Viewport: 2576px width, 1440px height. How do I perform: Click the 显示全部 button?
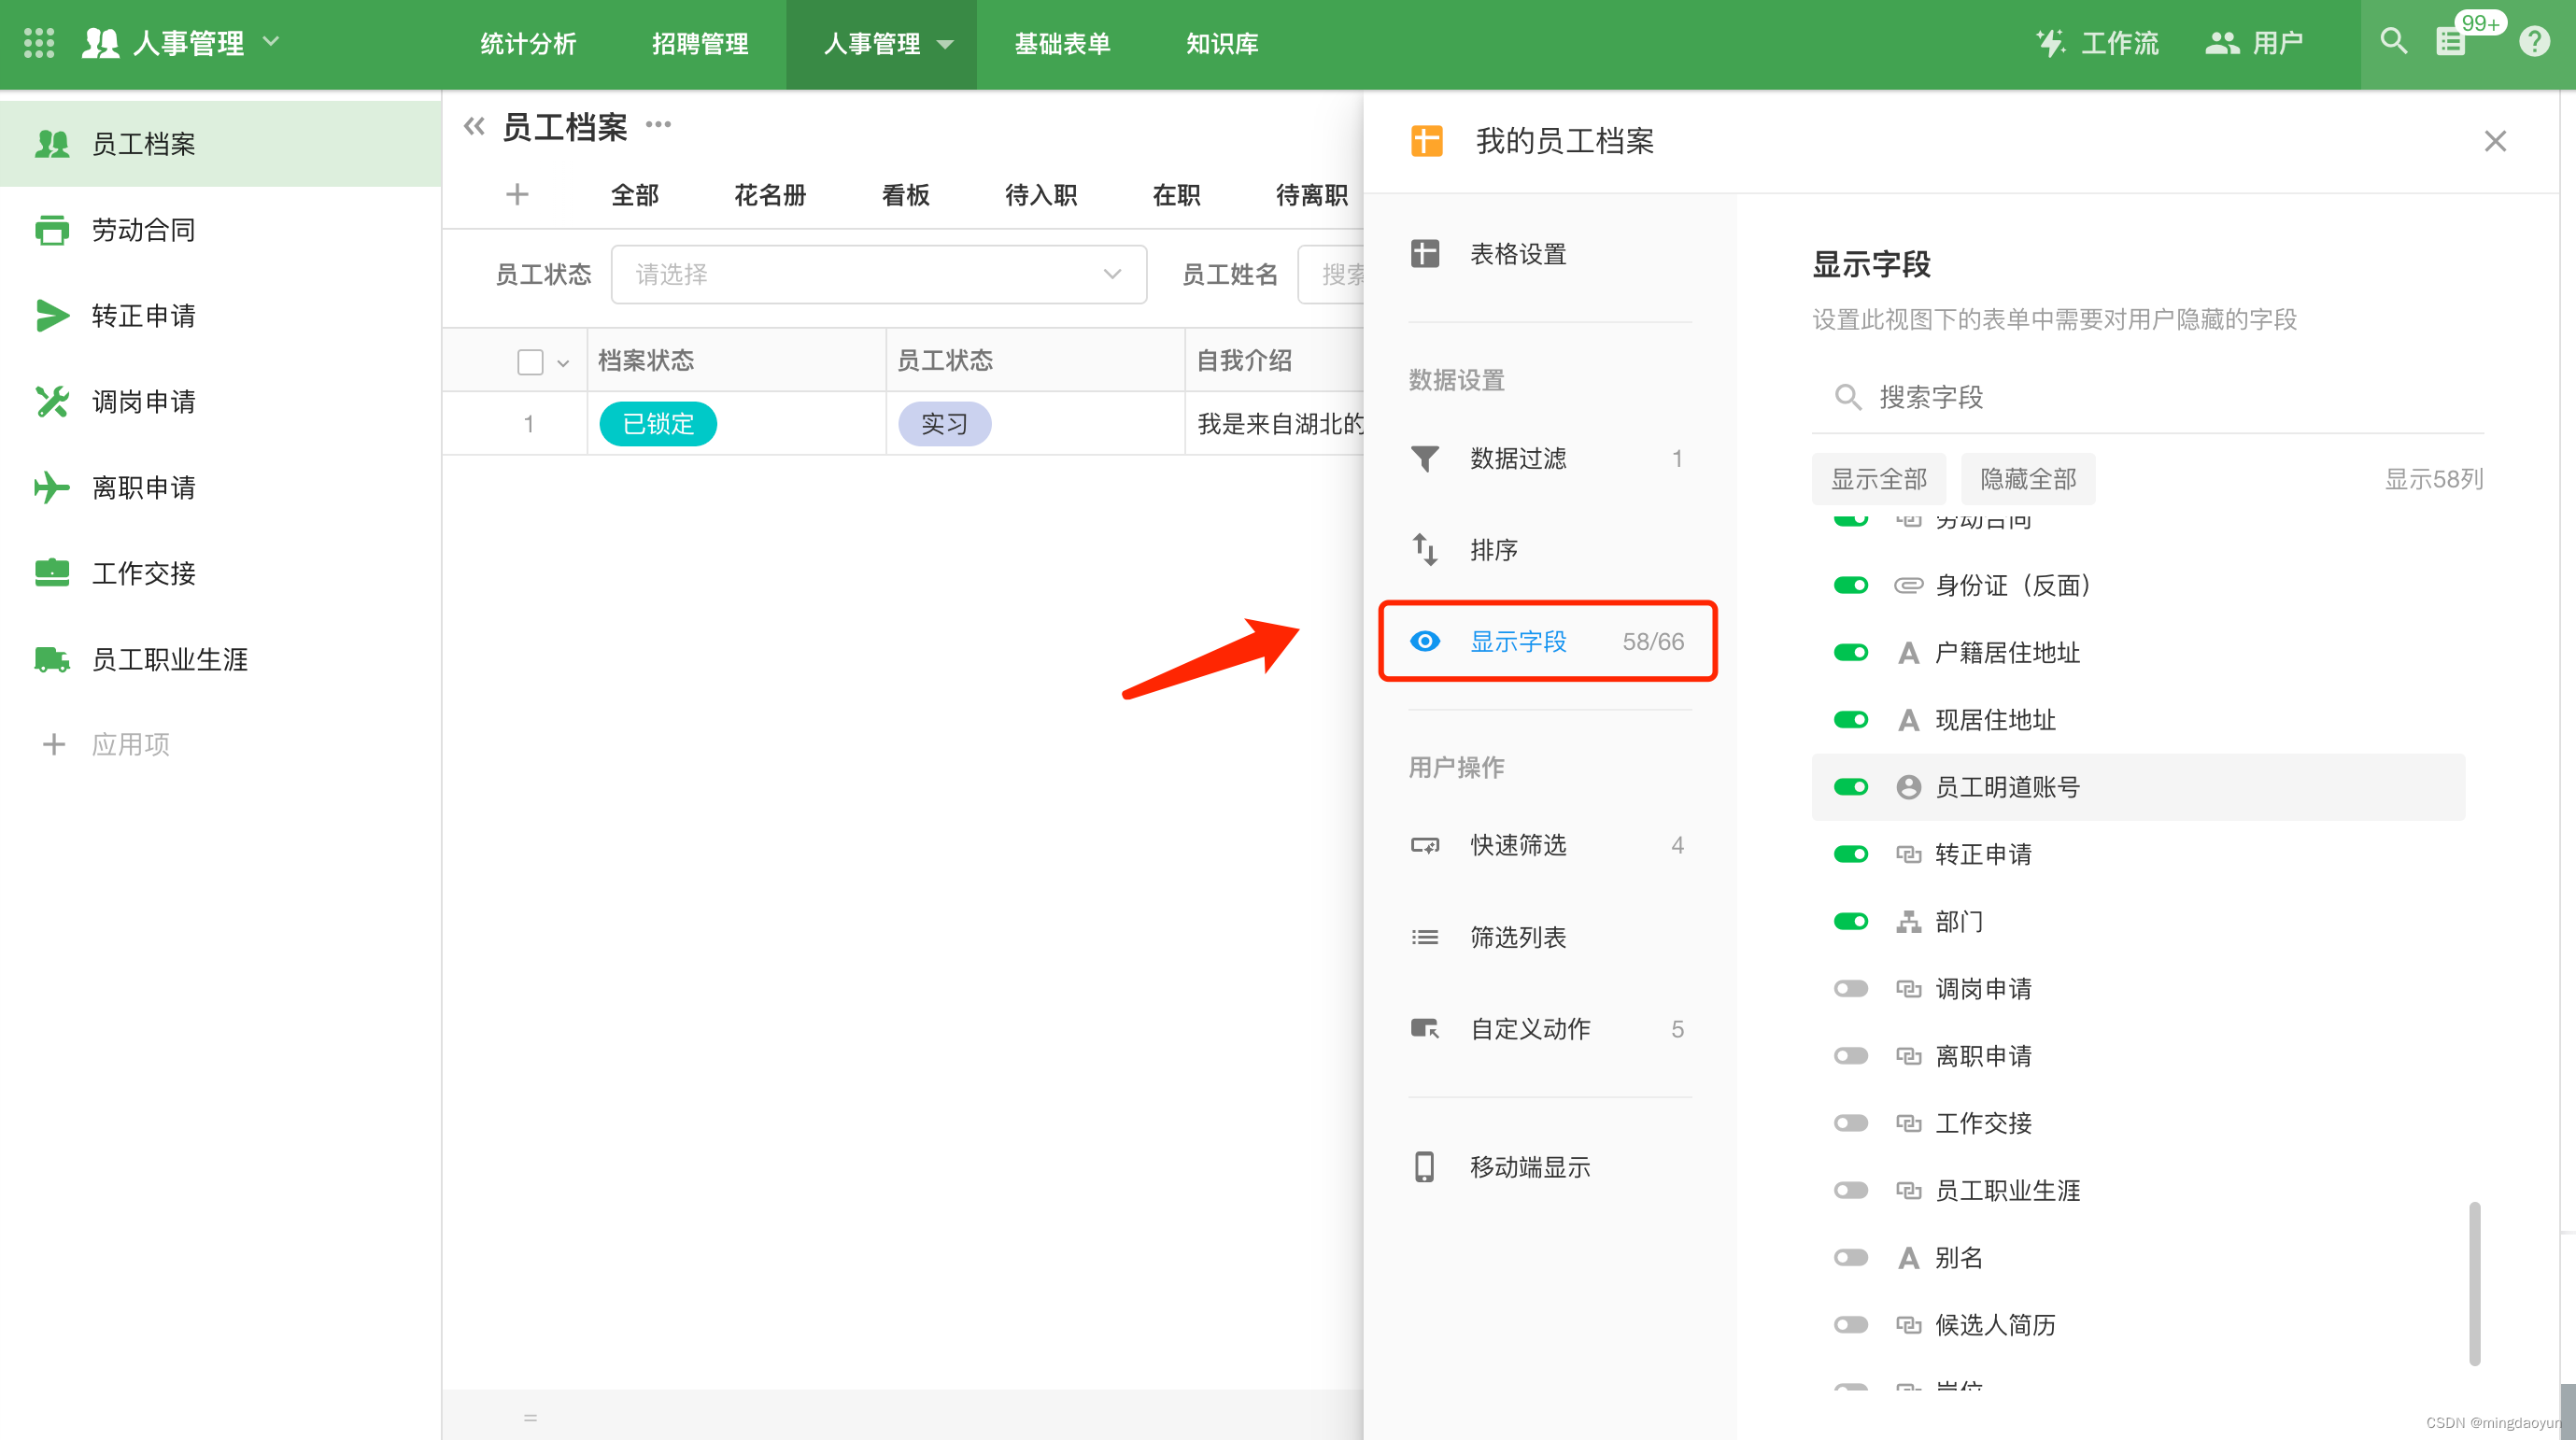(1878, 479)
